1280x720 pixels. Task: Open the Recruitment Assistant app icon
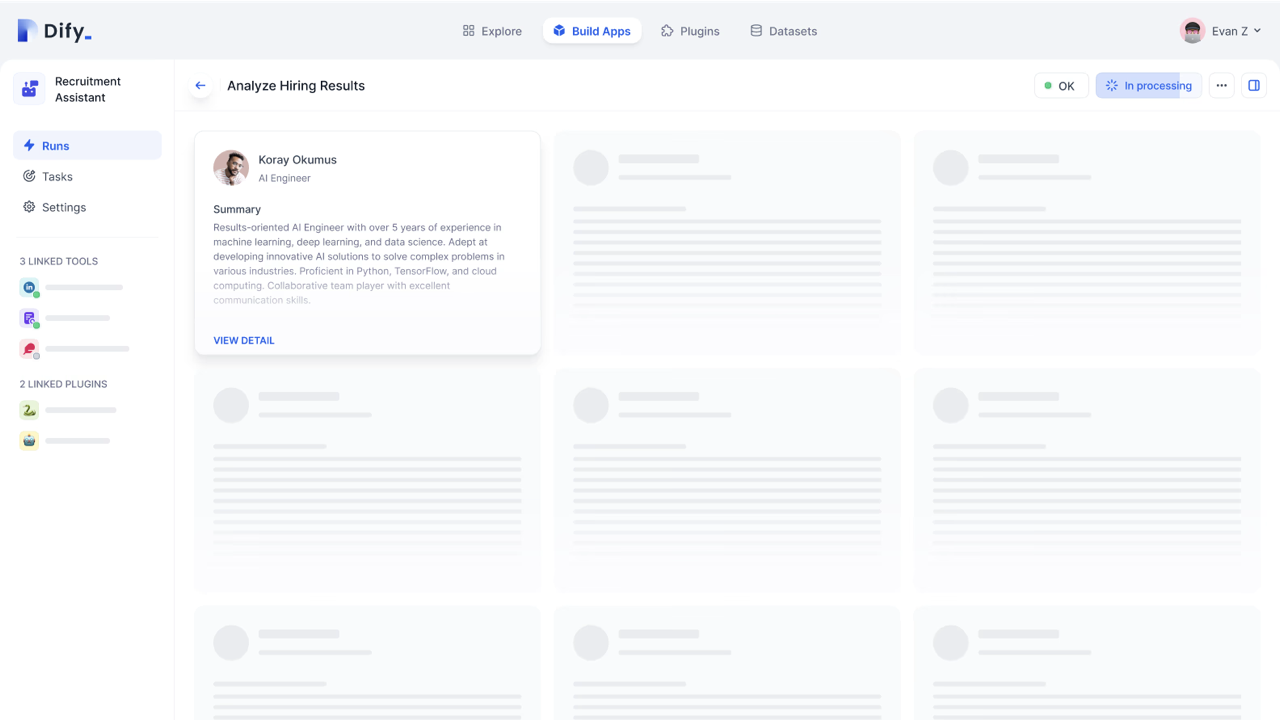tap(30, 89)
